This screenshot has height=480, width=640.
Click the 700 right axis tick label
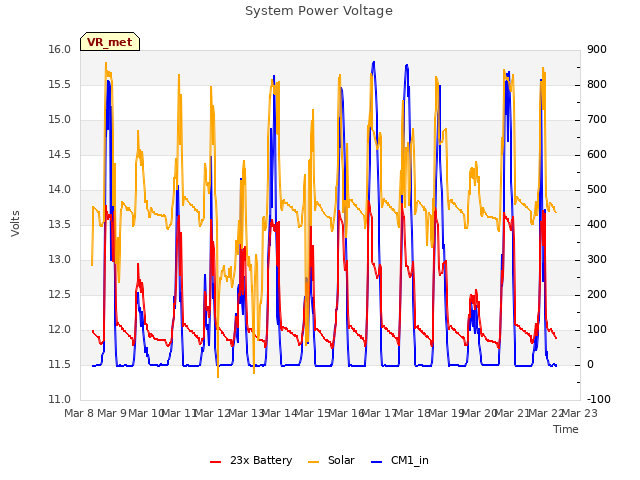(x=597, y=120)
